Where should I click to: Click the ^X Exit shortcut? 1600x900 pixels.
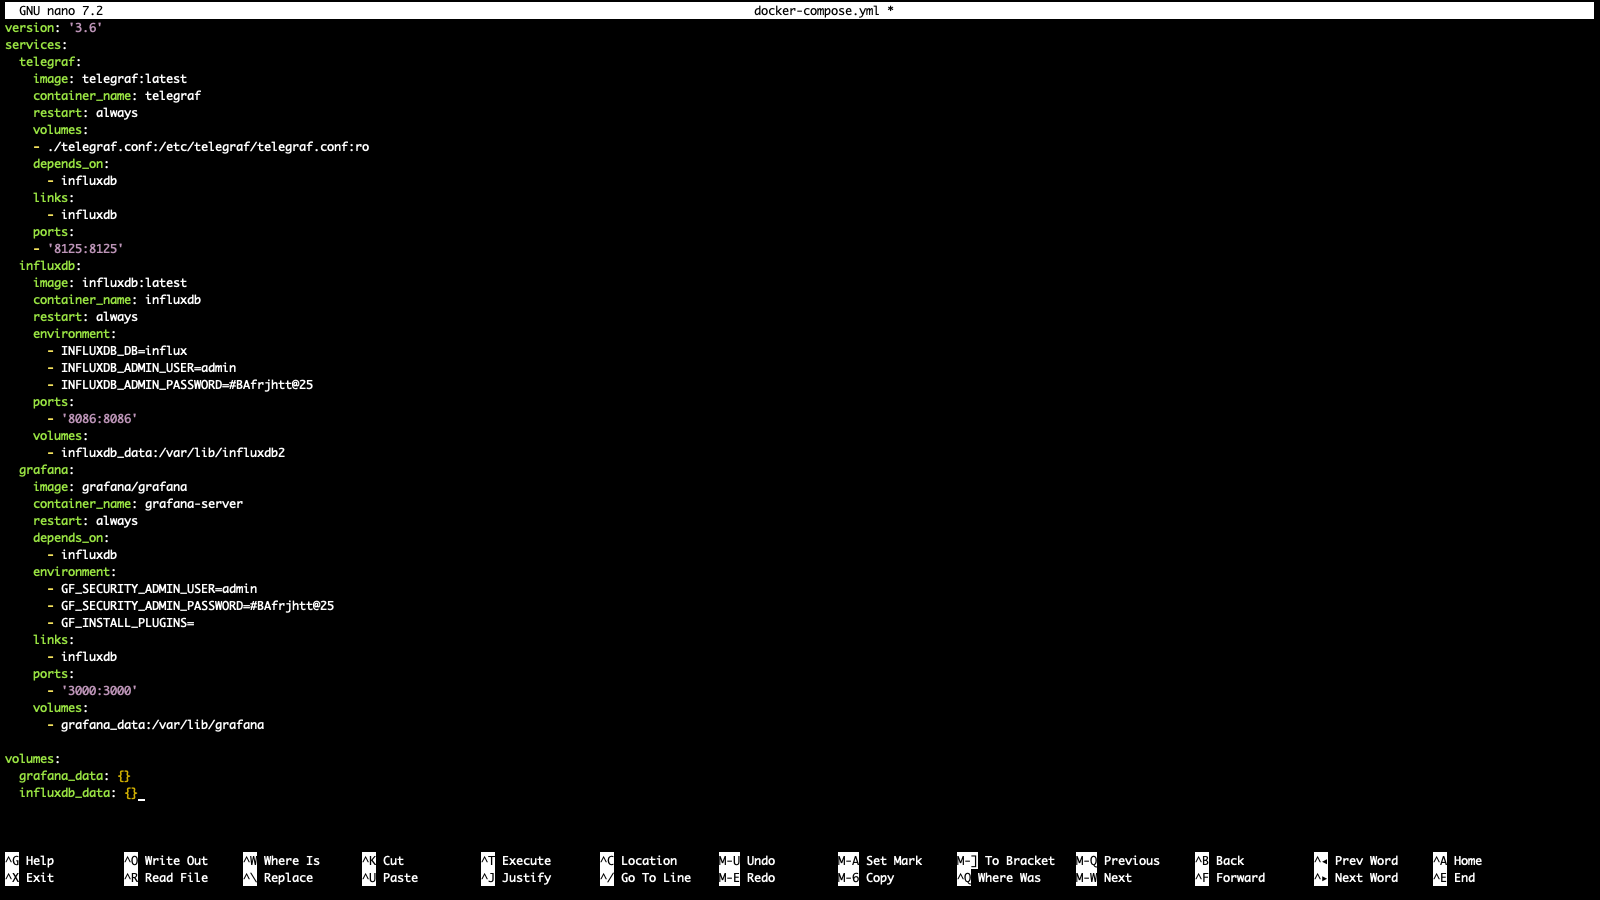click(30, 878)
